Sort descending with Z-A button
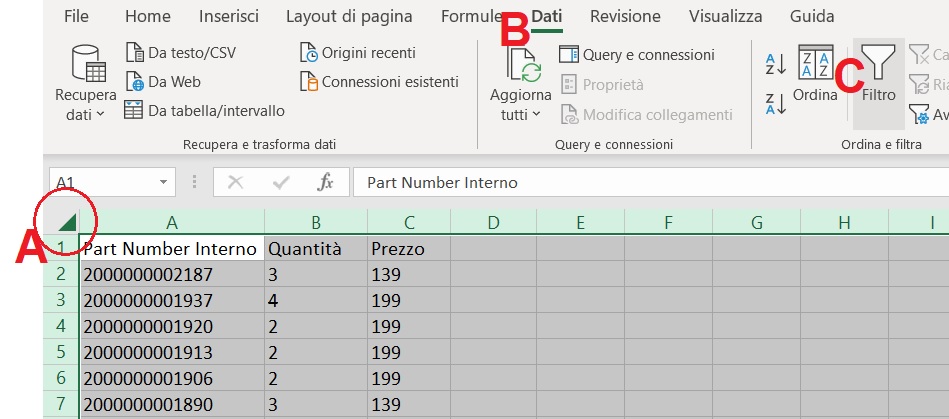 pos(776,102)
